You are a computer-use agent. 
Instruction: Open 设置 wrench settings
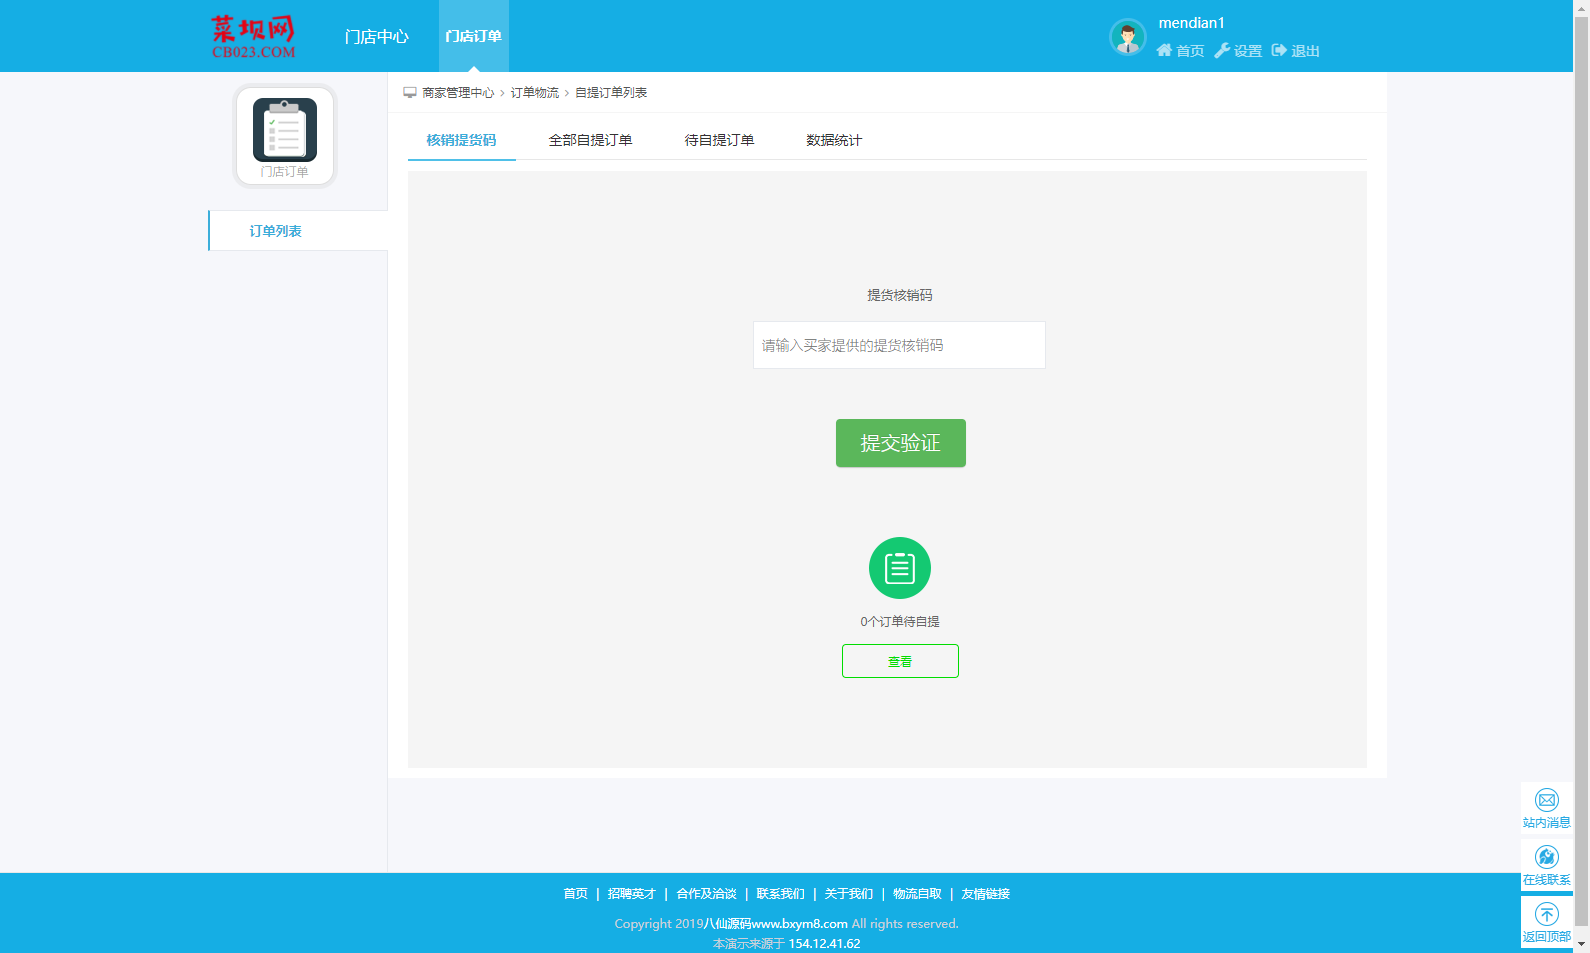click(x=1238, y=51)
